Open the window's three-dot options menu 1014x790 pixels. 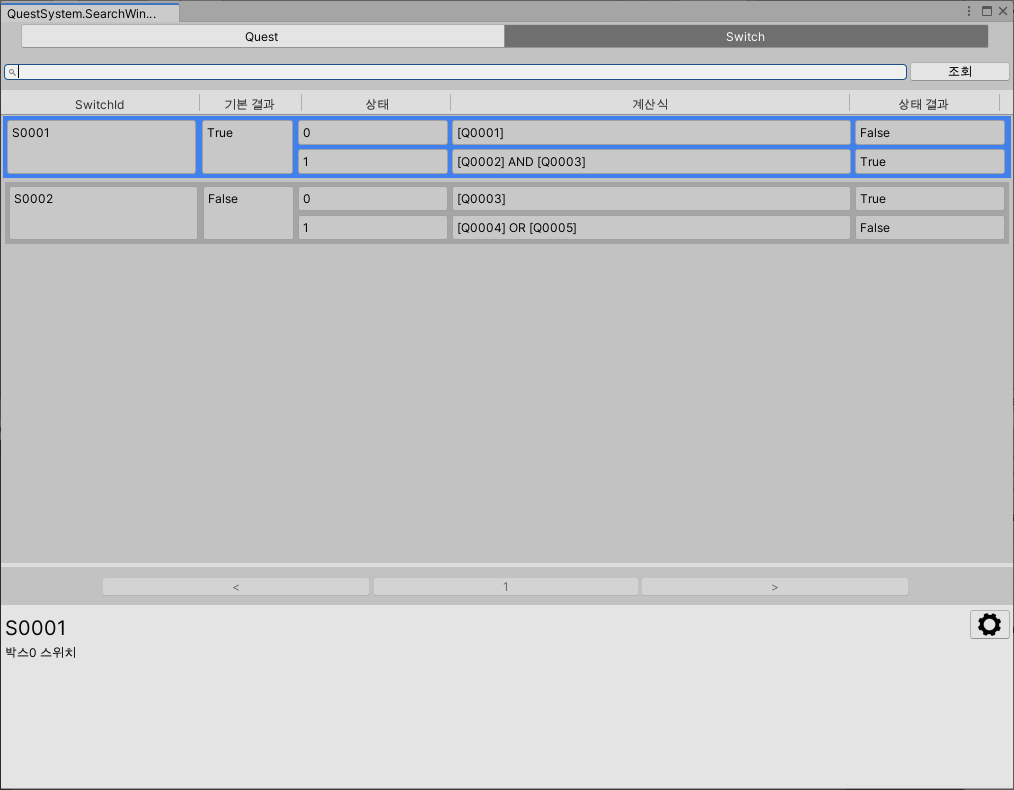coord(969,11)
